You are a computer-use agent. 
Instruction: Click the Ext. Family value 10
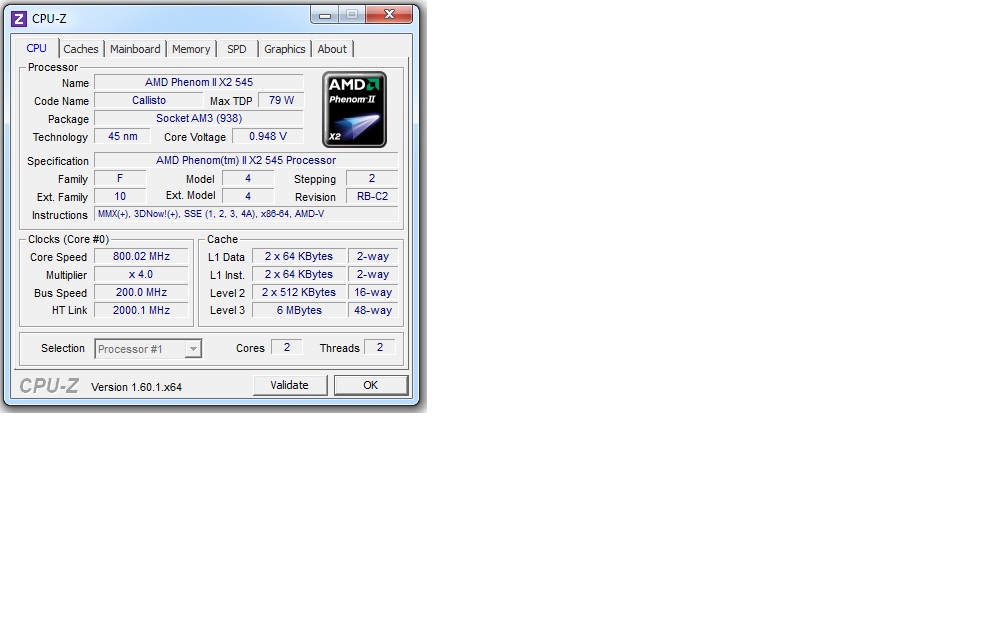click(x=120, y=196)
